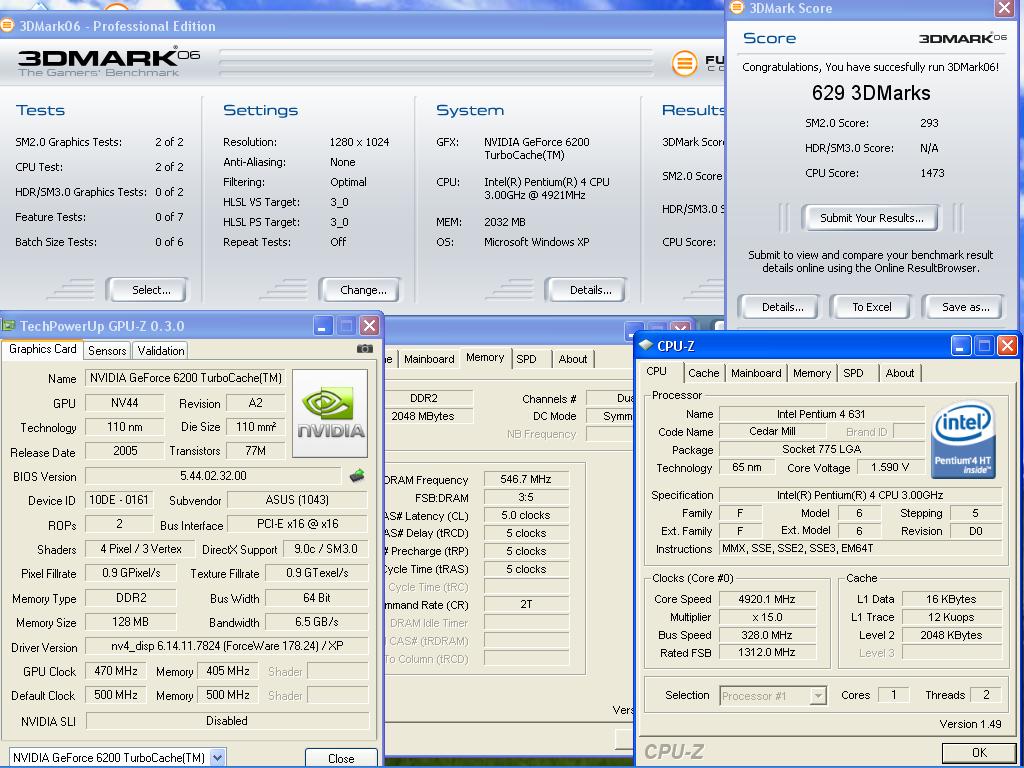Click Details button in Score window
The height and width of the screenshot is (768, 1024).
tap(779, 307)
